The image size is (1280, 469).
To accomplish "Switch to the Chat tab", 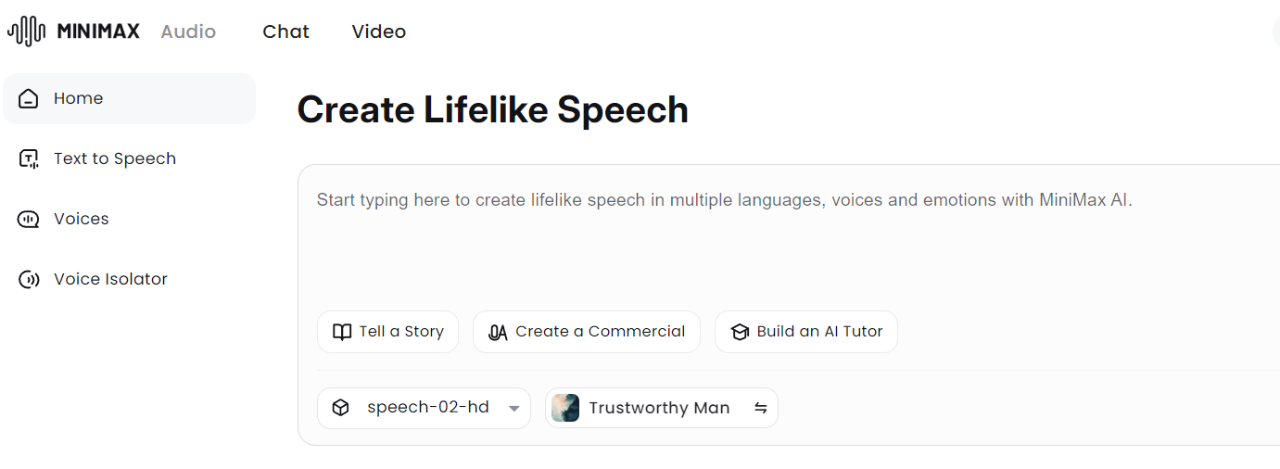I will pyautogui.click(x=286, y=31).
